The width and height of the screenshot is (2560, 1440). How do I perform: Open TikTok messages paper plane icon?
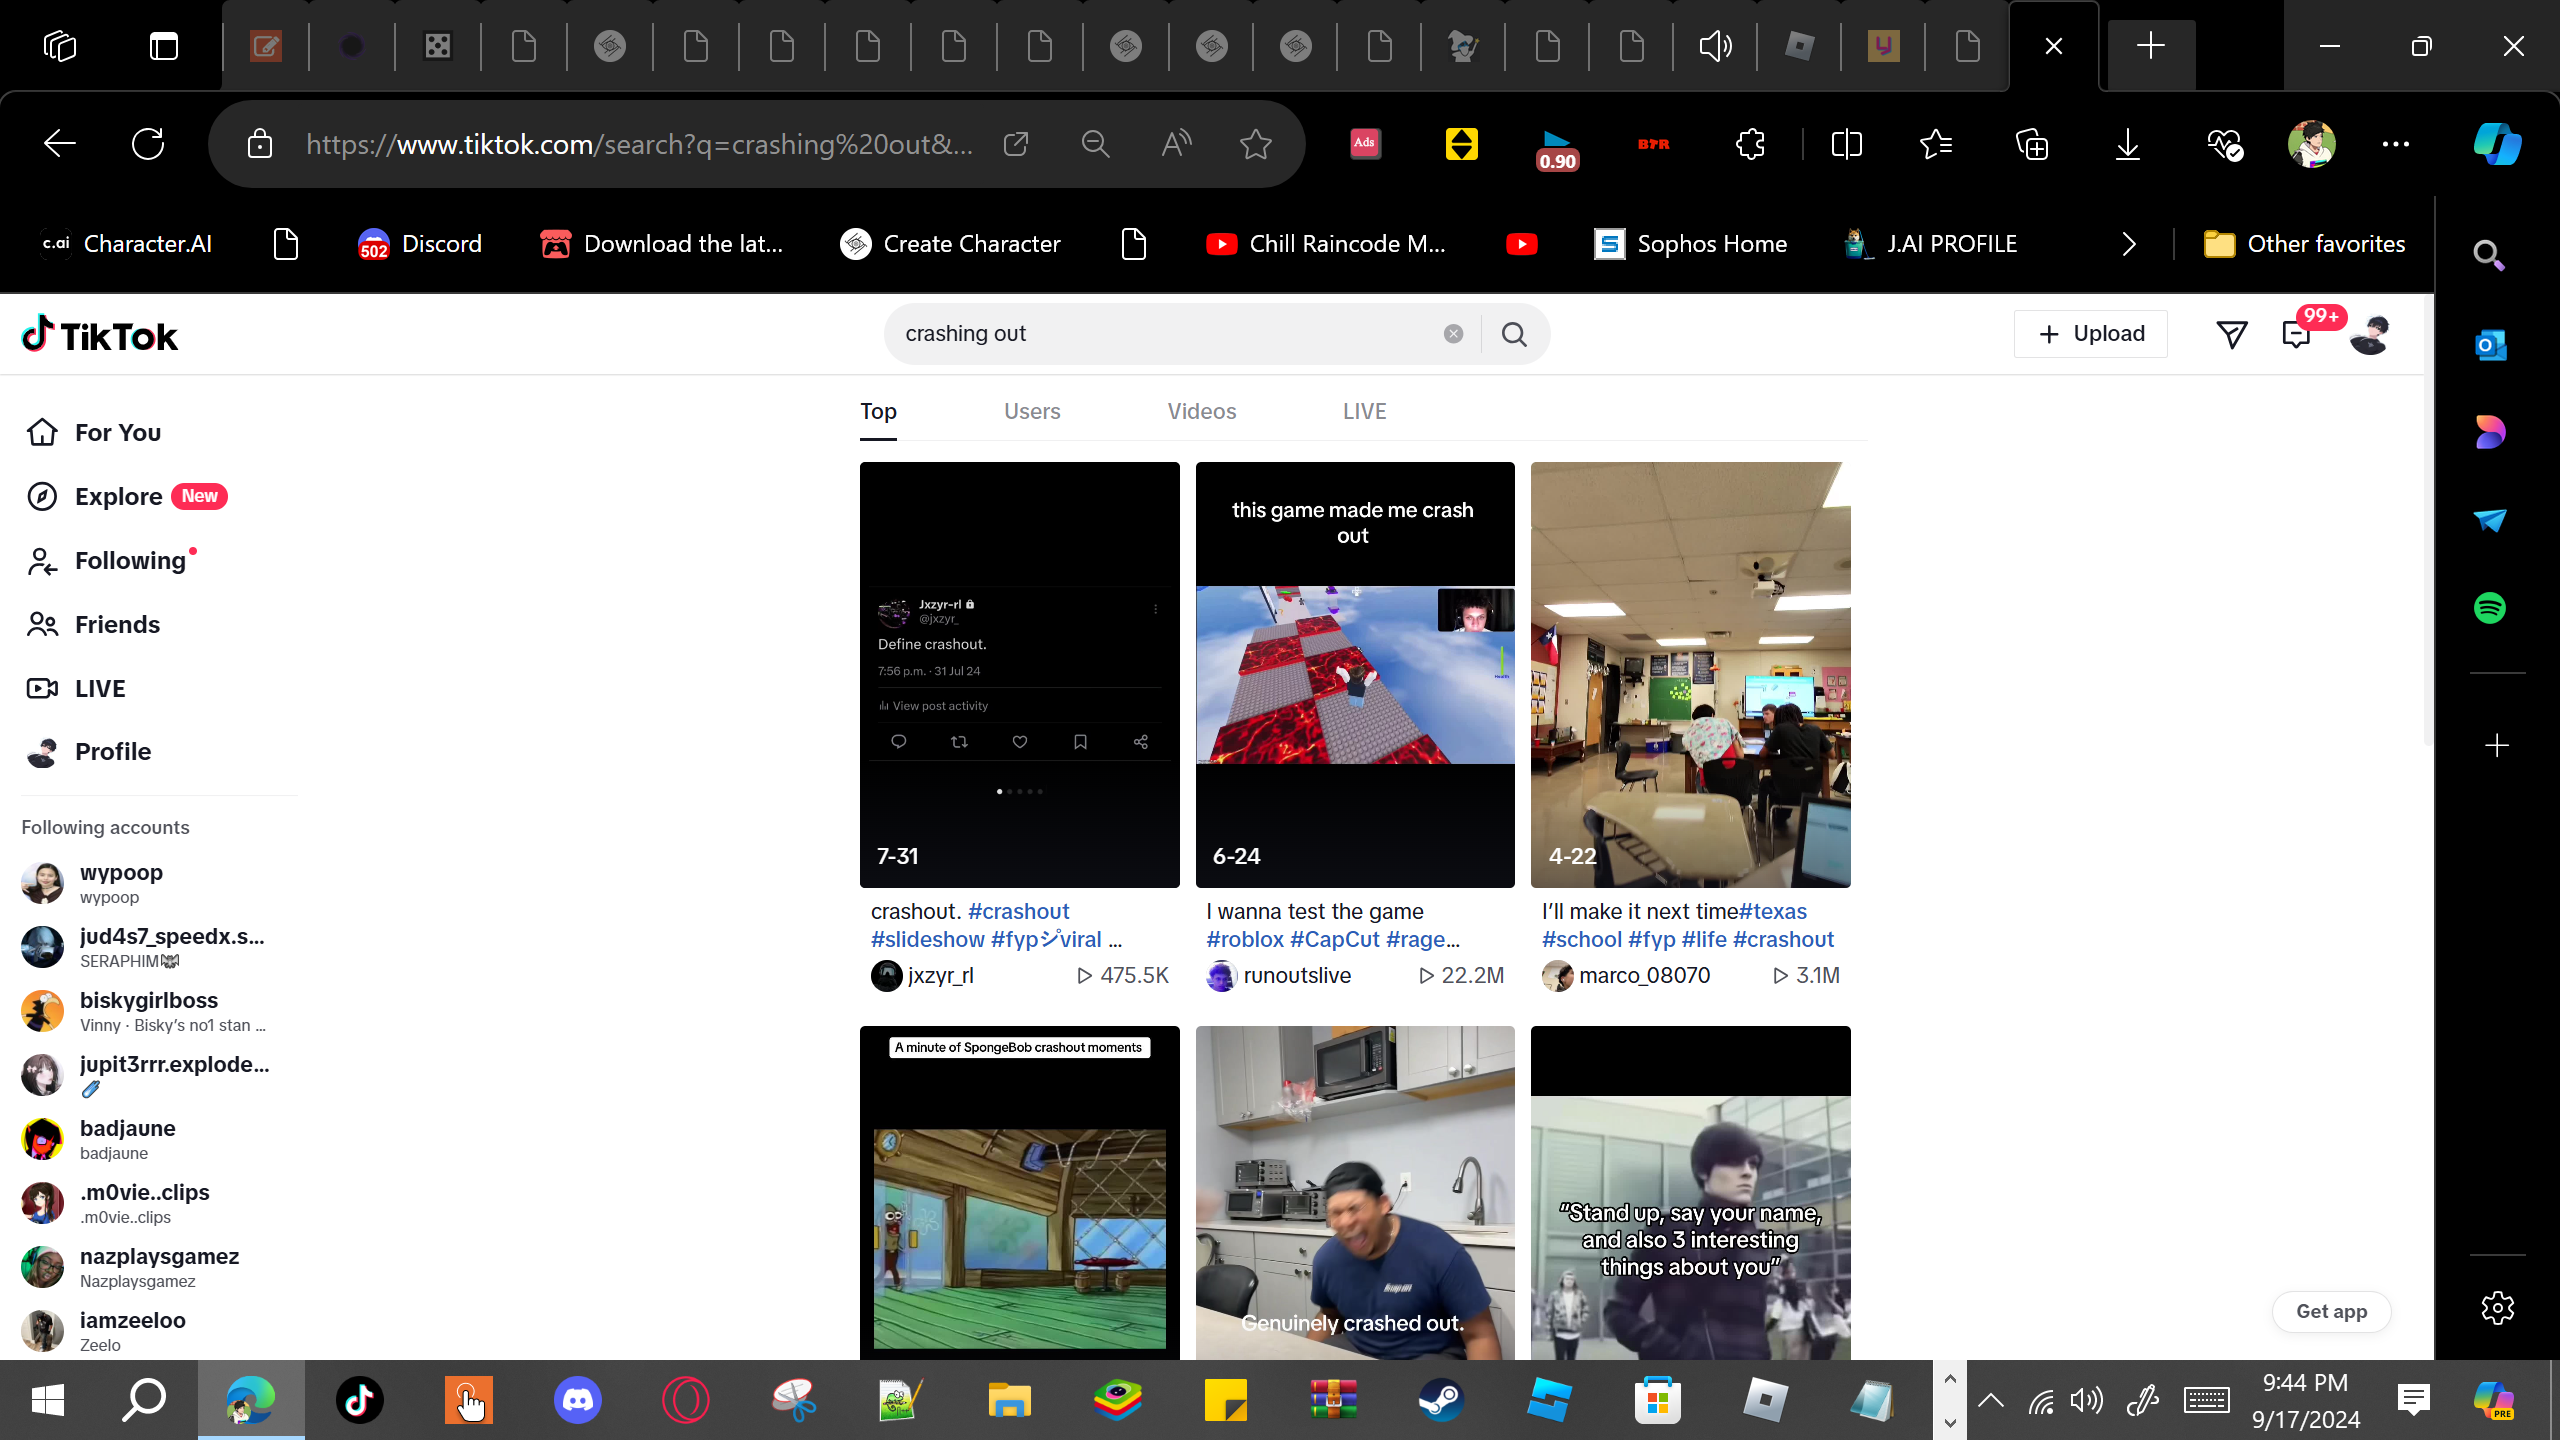(x=2232, y=334)
